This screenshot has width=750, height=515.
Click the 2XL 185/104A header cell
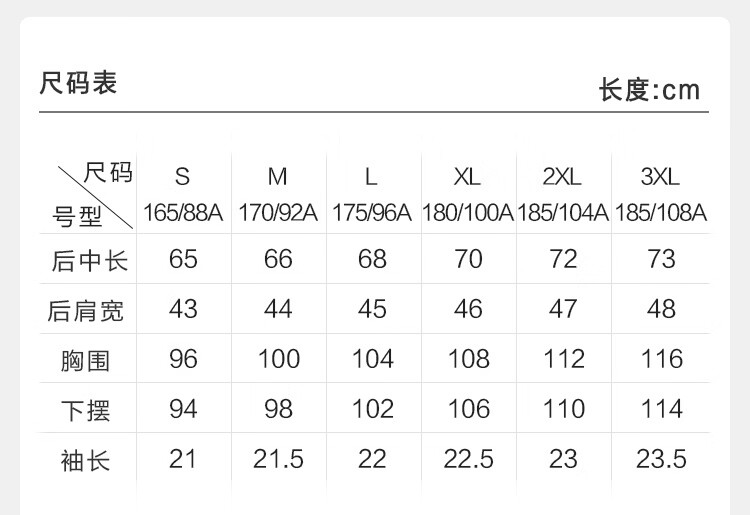[563, 194]
